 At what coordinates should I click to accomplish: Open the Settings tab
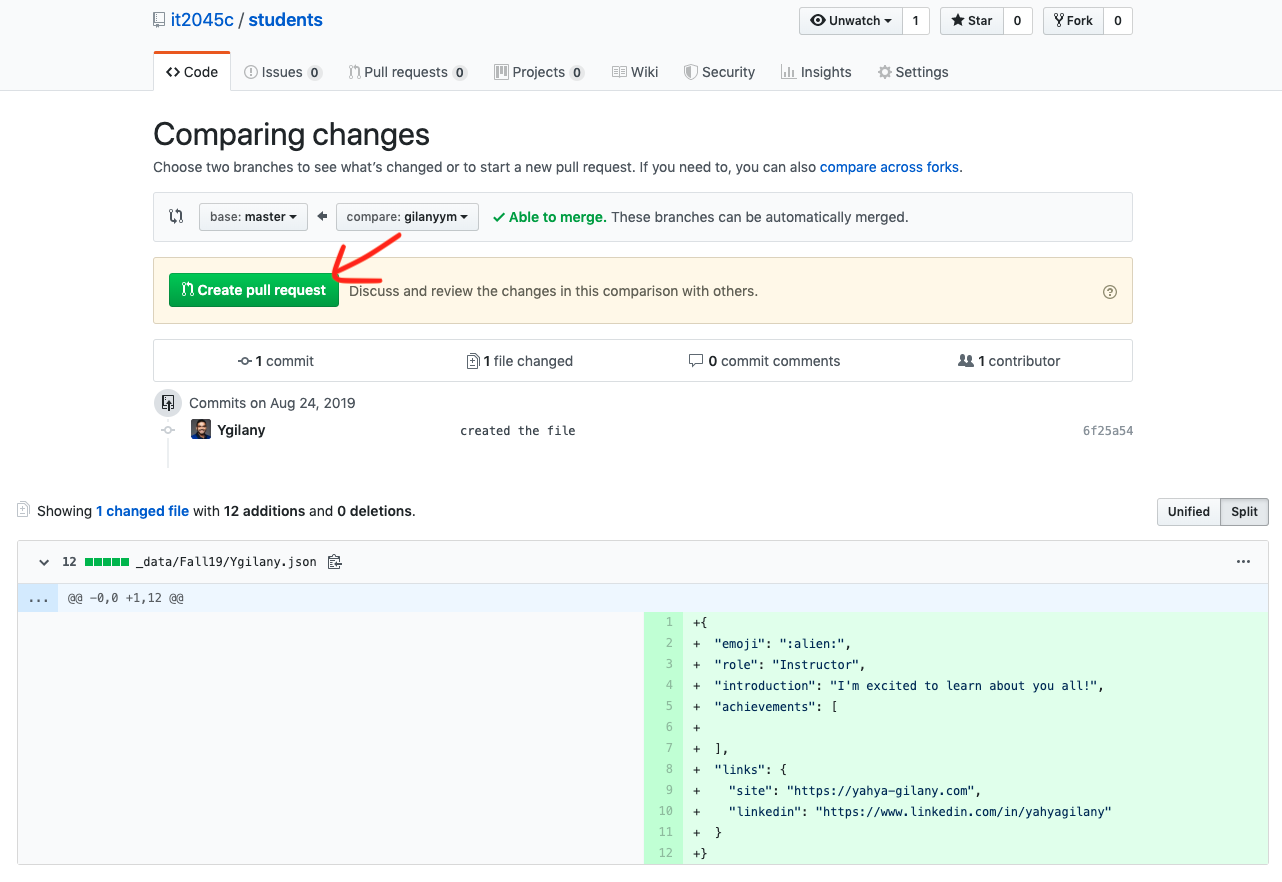pos(913,72)
